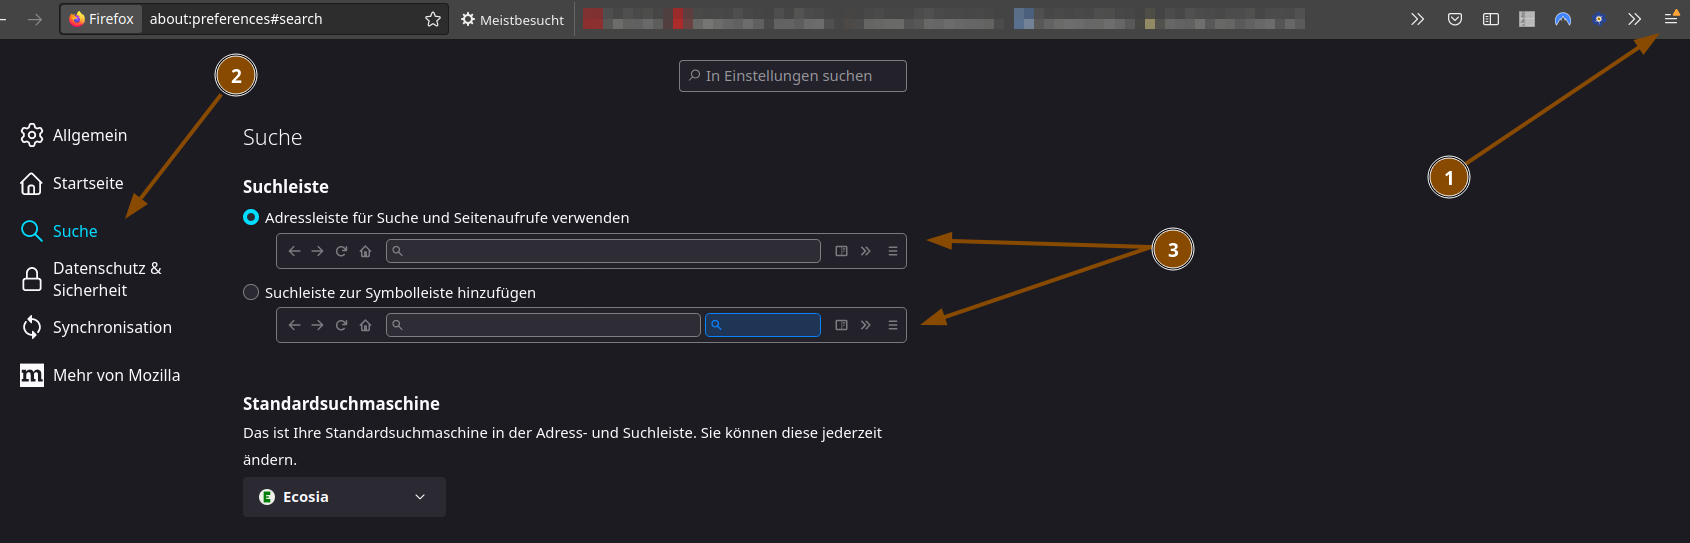Focus the 'In Einstellungen suchen' search box
The width and height of the screenshot is (1690, 543).
click(793, 76)
